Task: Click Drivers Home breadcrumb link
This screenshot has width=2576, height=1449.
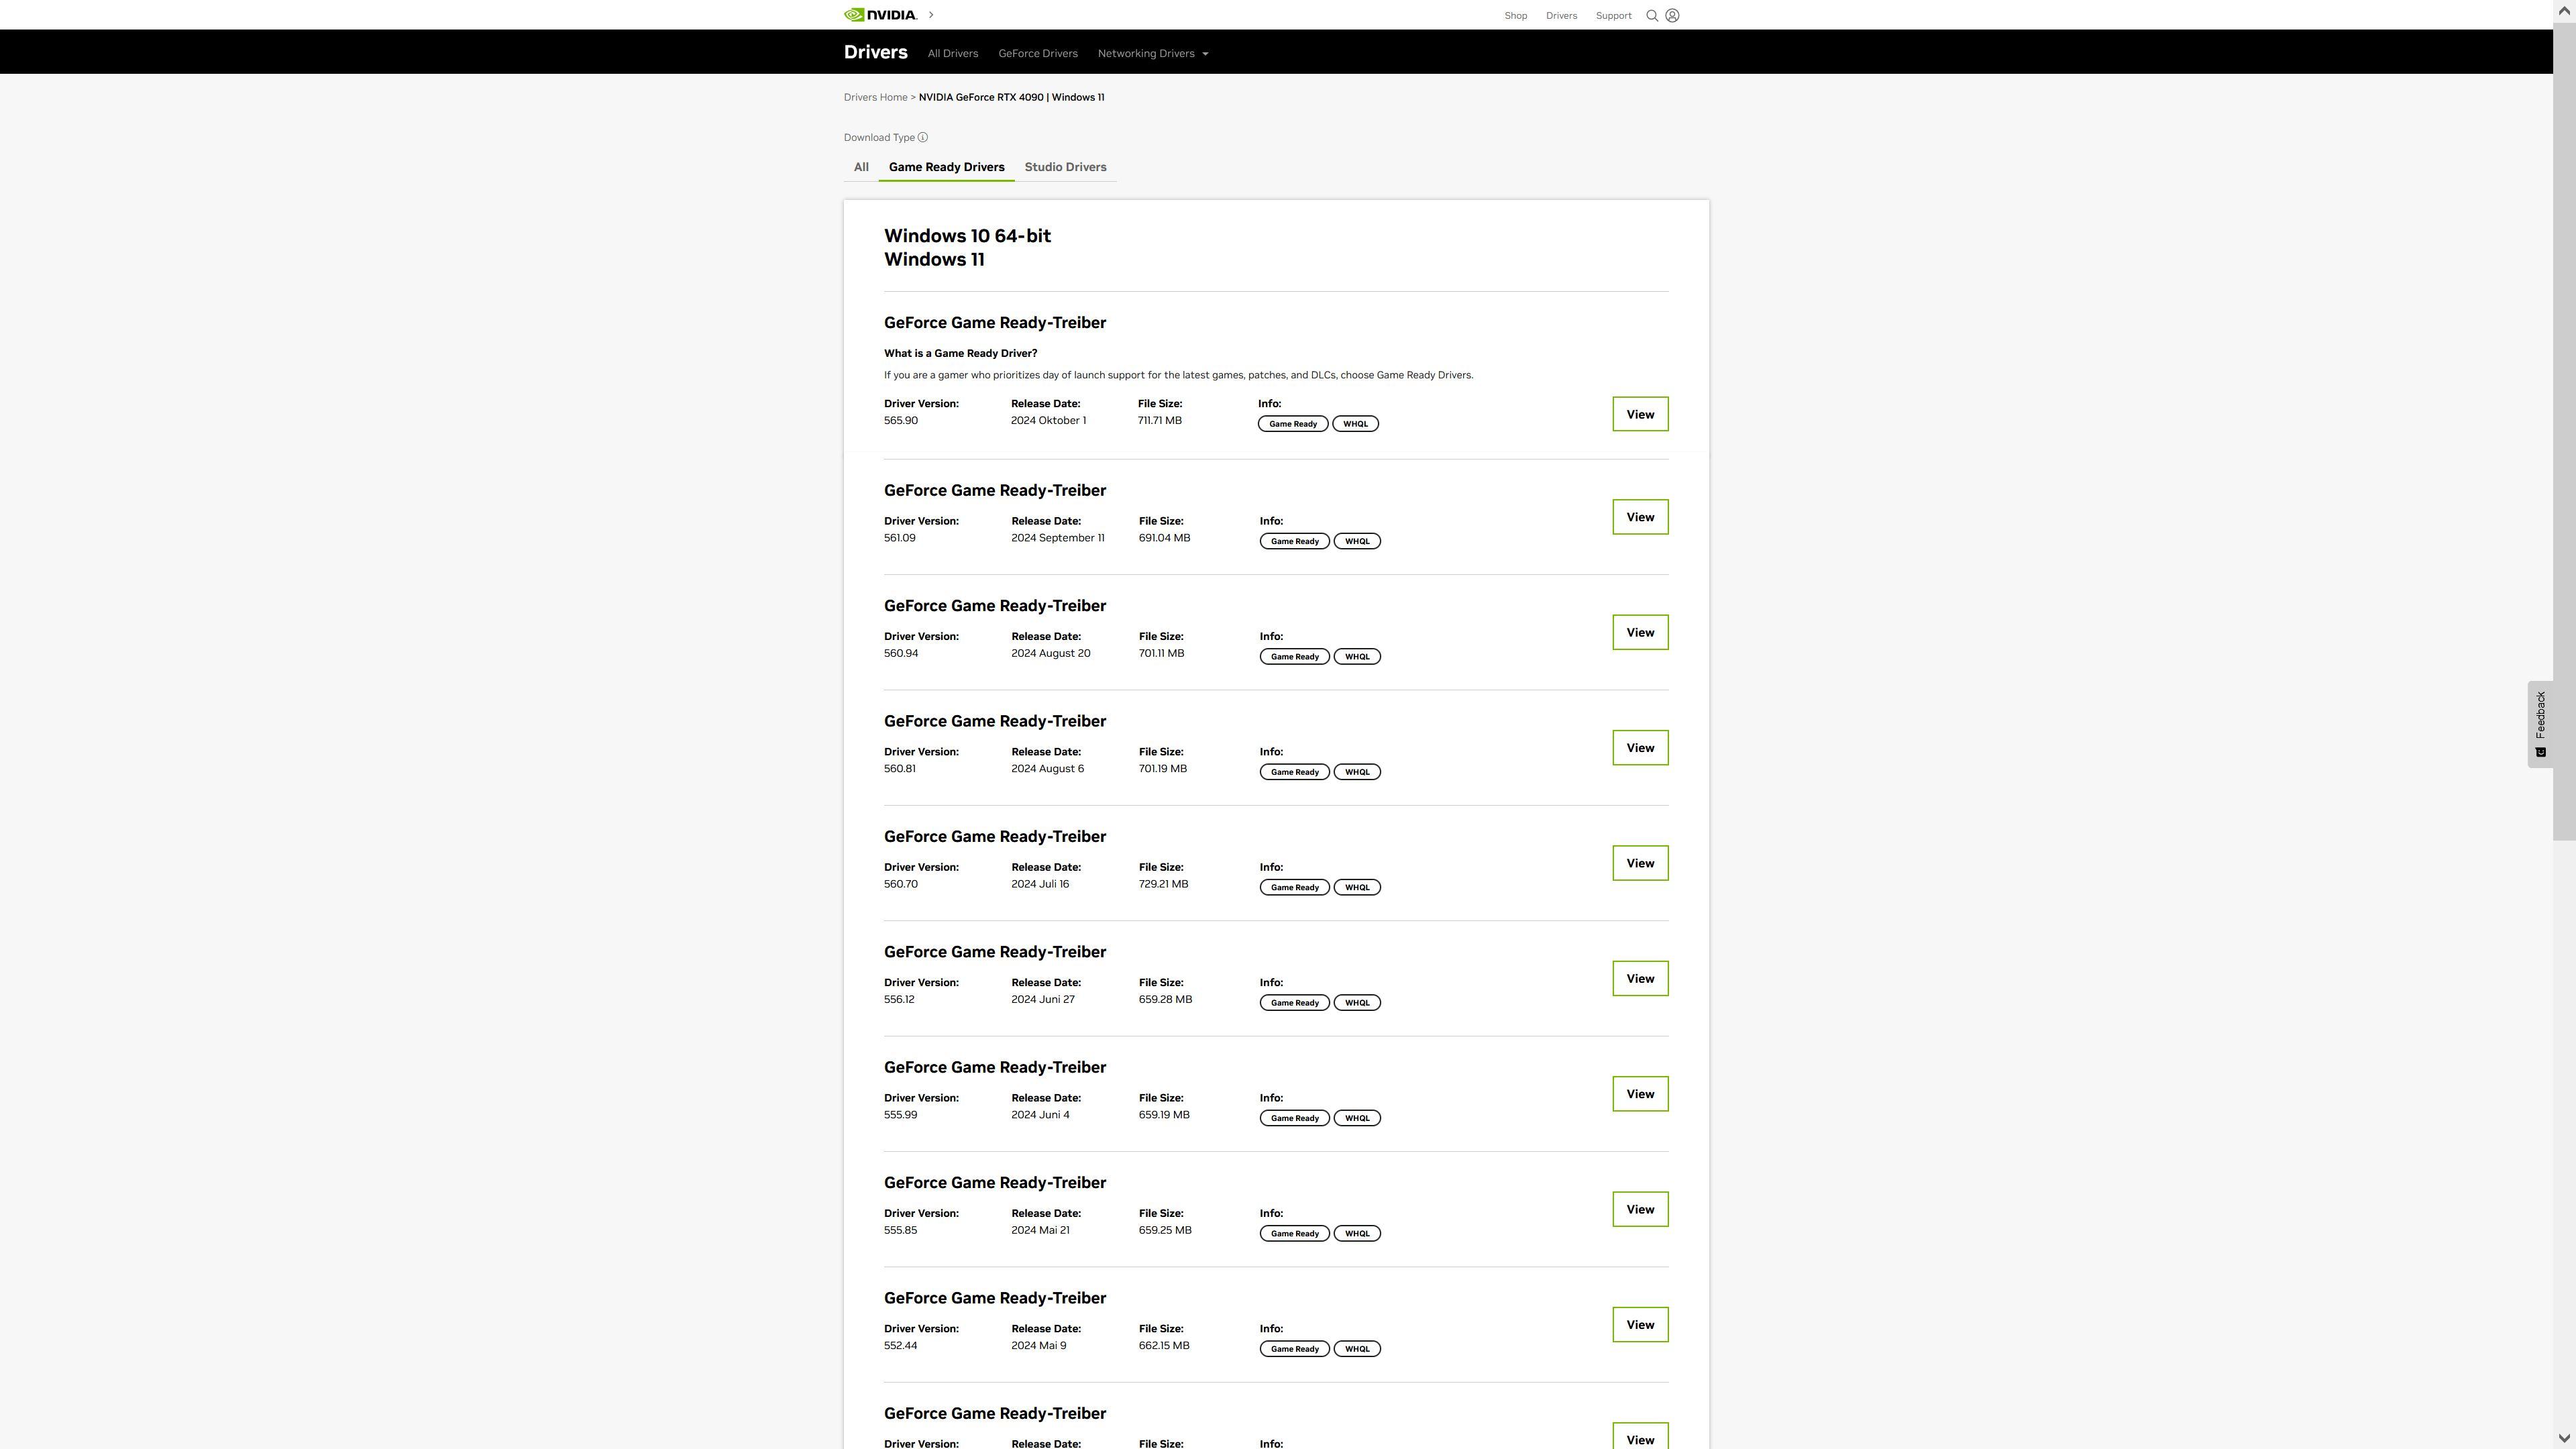Action: coord(875,98)
